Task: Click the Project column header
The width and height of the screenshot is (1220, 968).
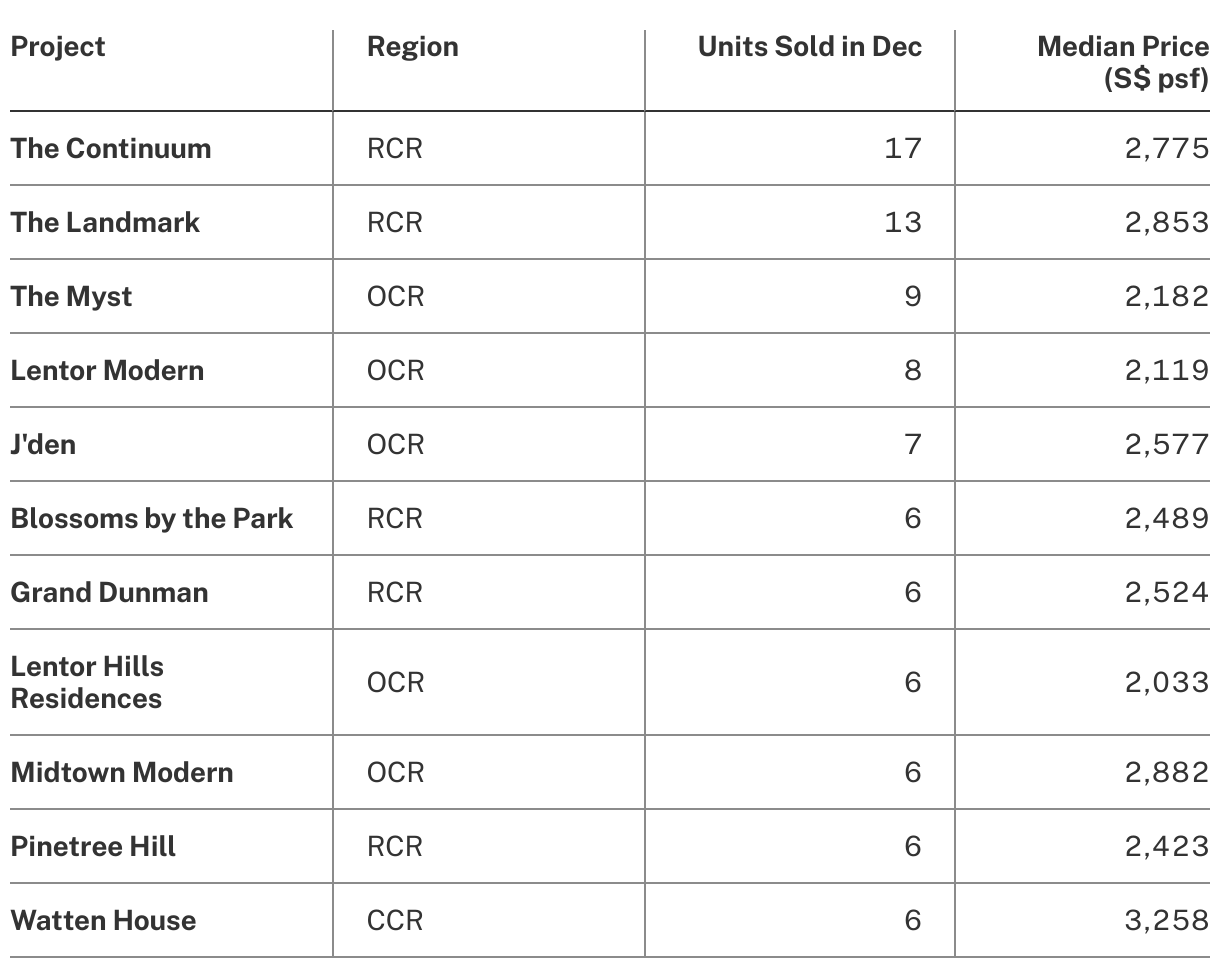Action: (58, 47)
